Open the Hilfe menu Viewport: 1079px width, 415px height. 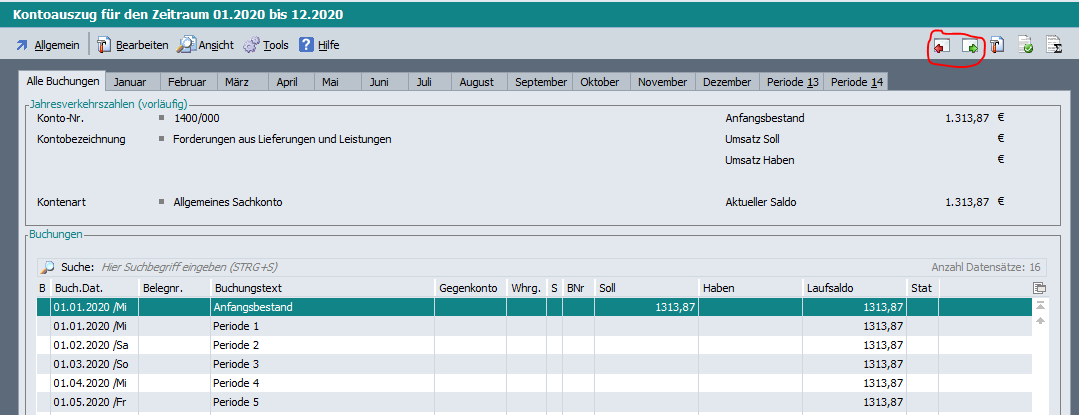[319, 45]
